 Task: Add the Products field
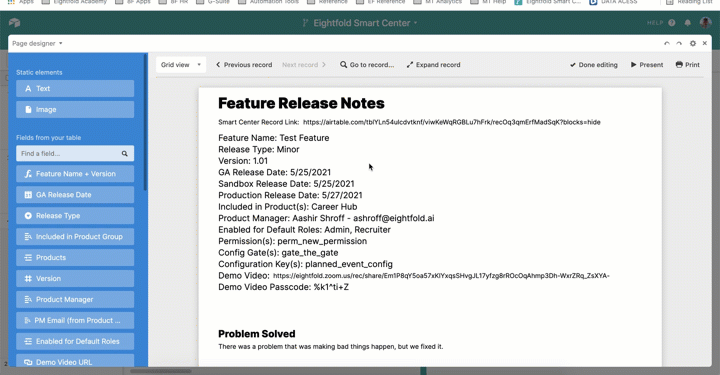(x=75, y=257)
